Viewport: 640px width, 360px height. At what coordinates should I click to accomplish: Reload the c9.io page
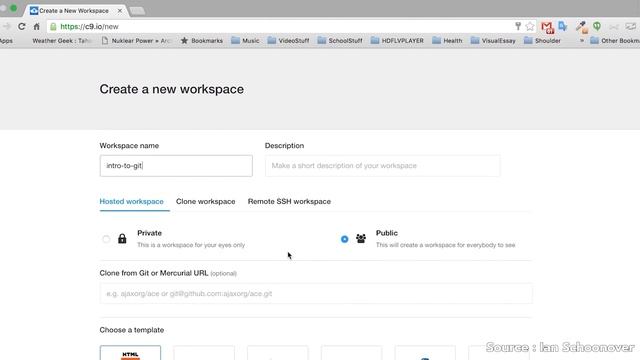click(22, 27)
